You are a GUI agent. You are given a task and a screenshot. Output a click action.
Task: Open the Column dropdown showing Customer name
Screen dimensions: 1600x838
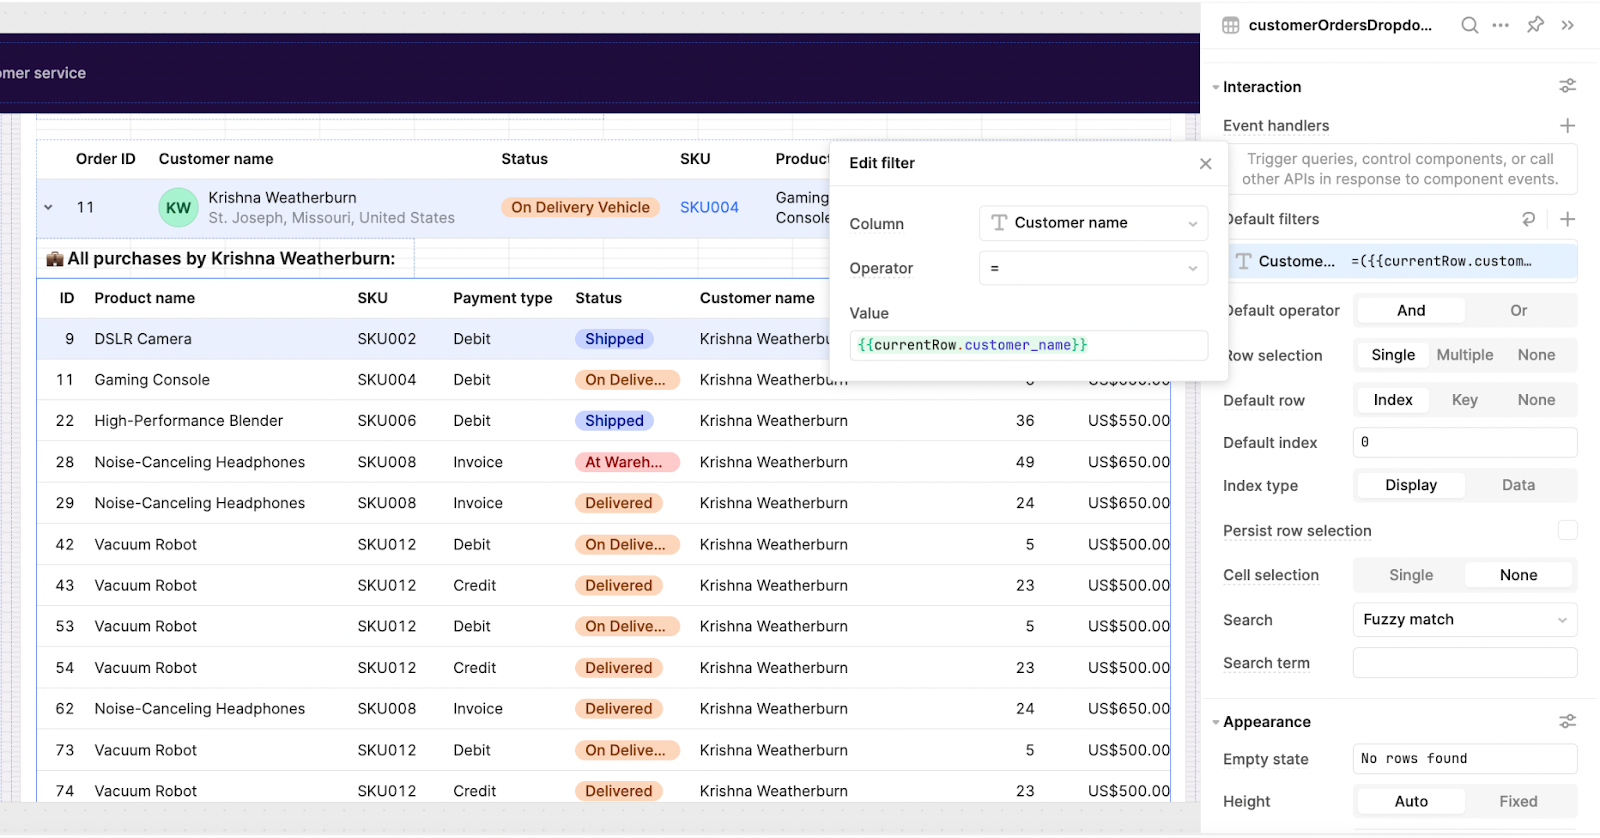pyautogui.click(x=1093, y=223)
